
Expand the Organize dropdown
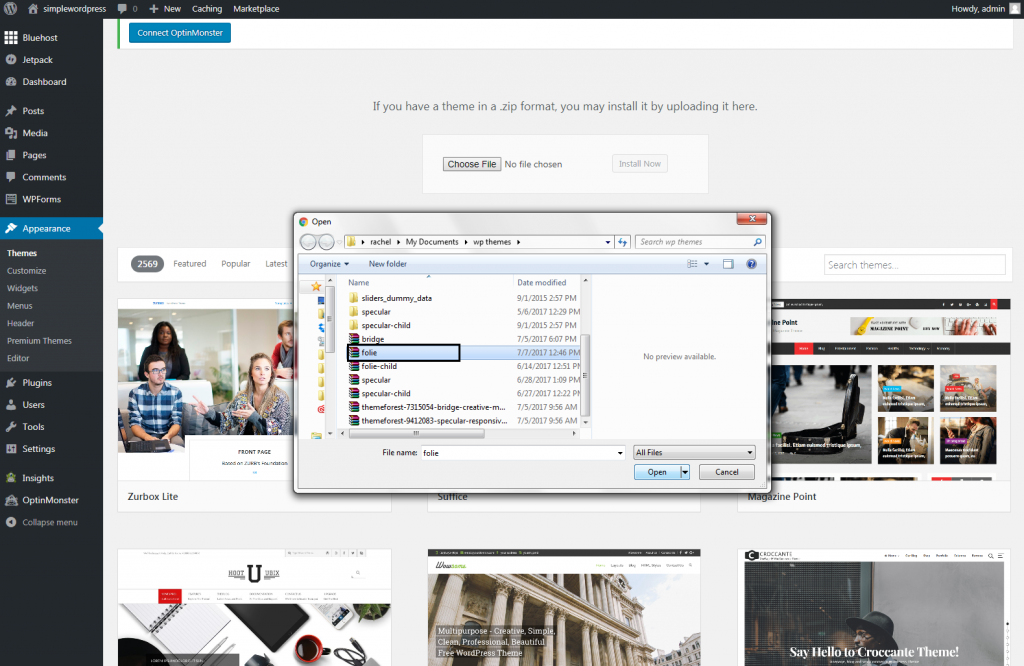click(329, 264)
